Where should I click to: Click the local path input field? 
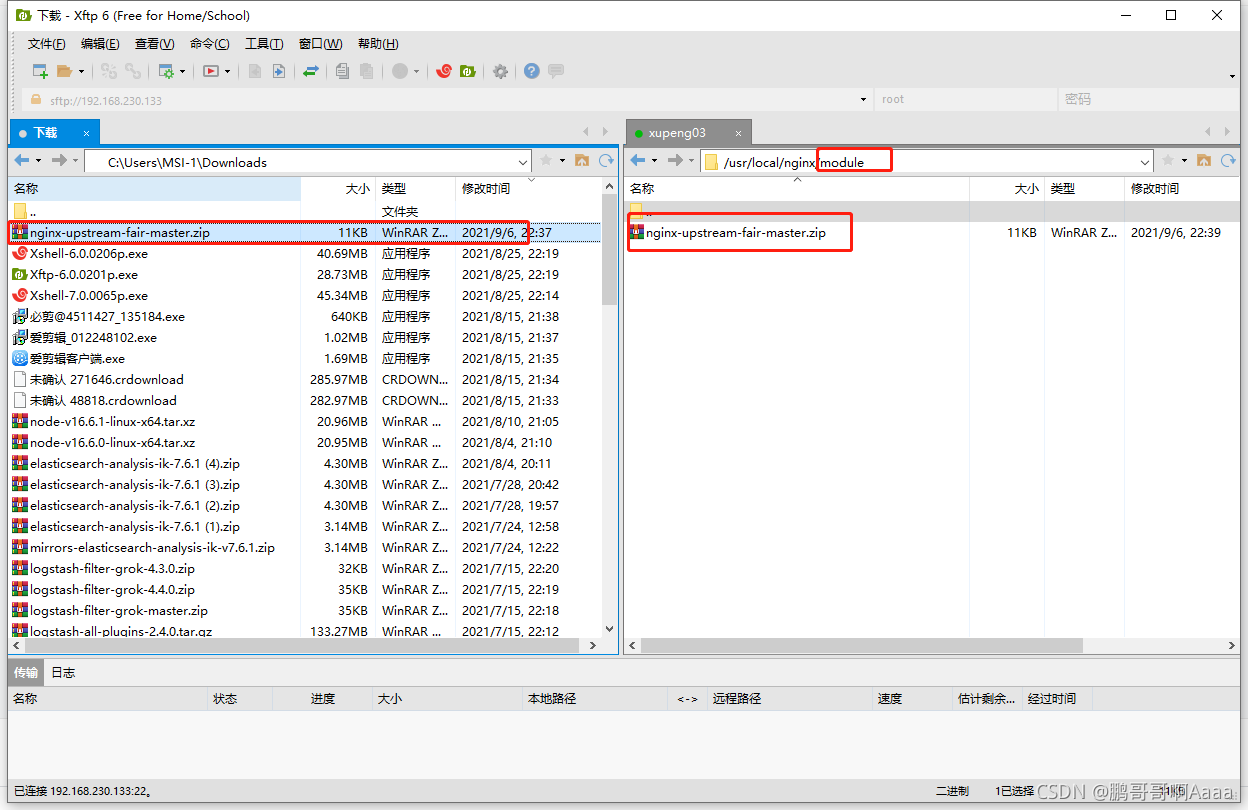(x=310, y=162)
